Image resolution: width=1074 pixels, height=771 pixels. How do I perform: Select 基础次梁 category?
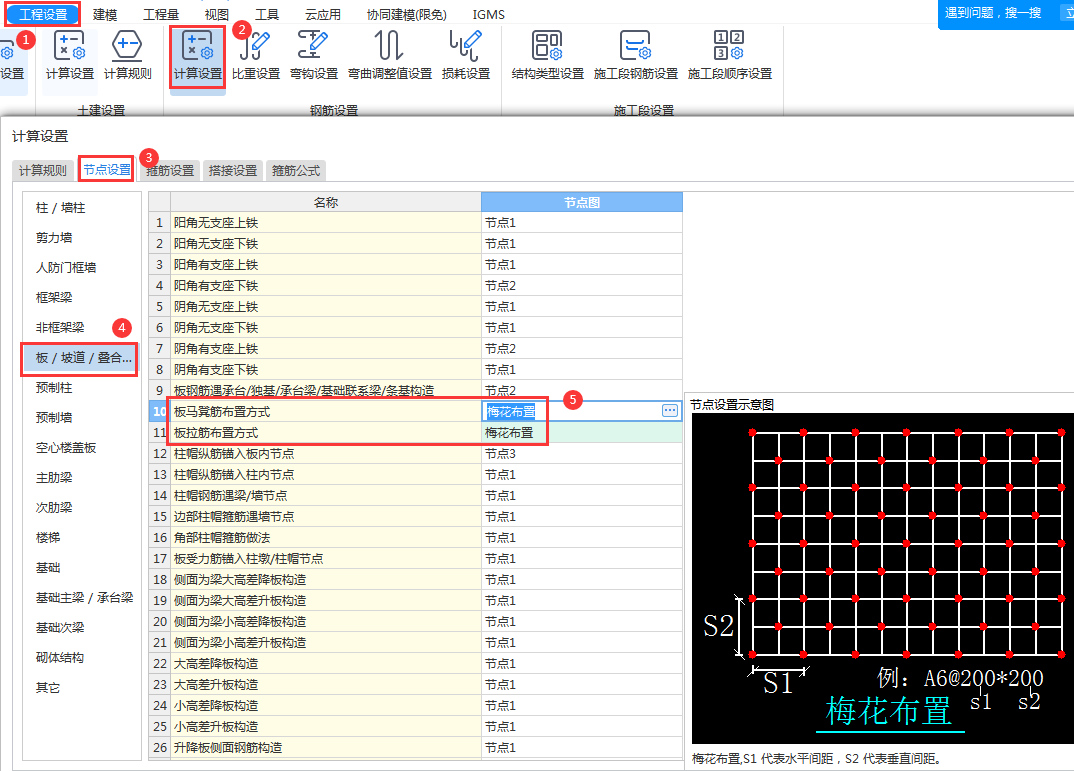coord(60,627)
